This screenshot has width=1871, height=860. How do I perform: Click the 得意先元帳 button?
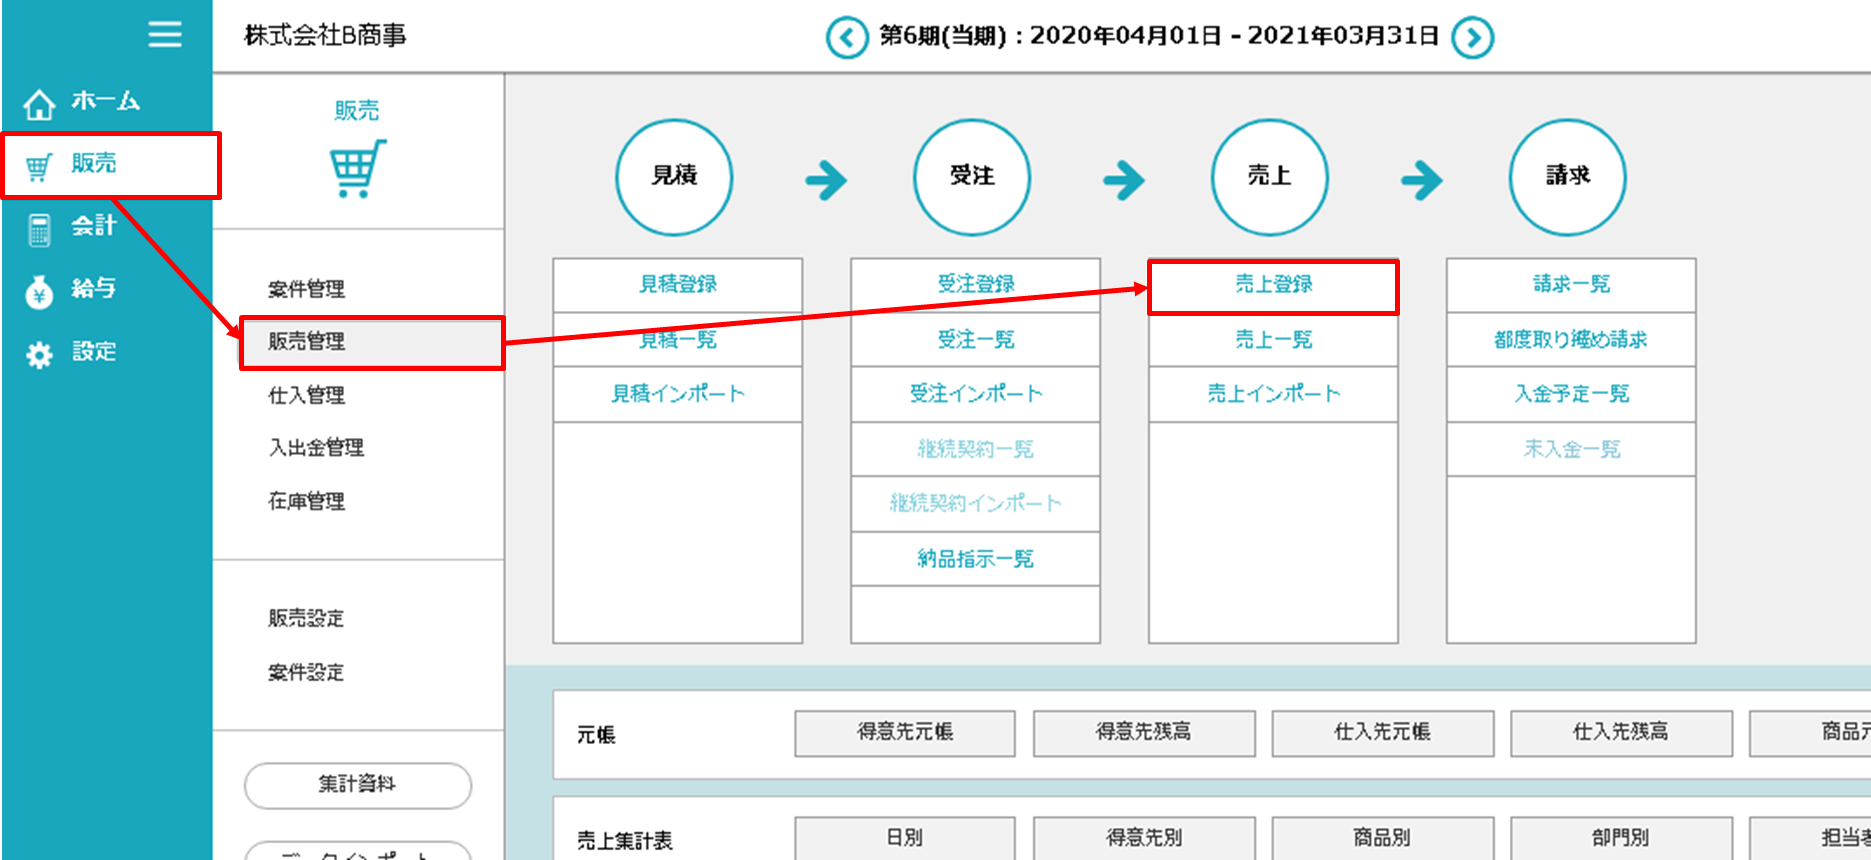point(905,733)
